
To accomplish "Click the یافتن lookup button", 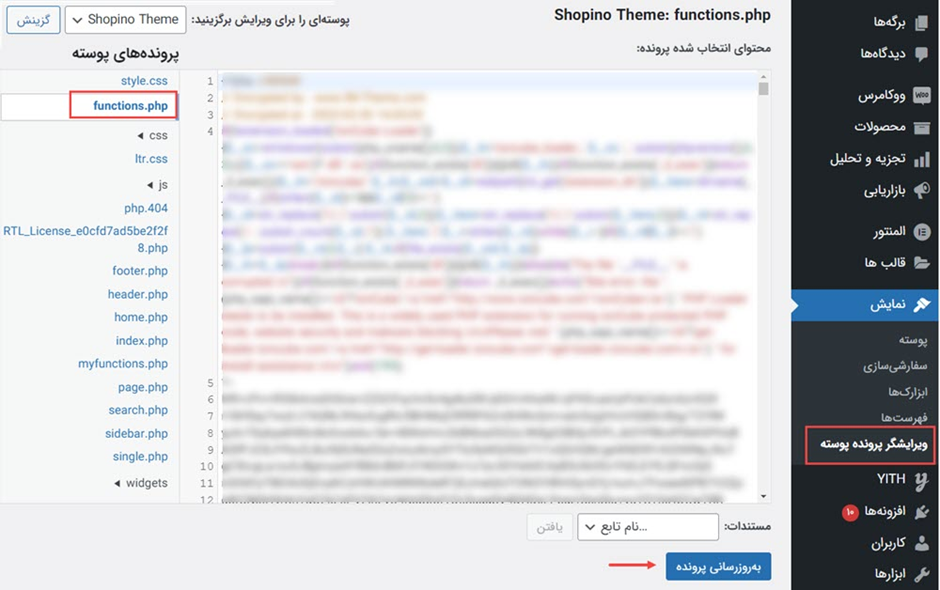I will click(549, 527).
